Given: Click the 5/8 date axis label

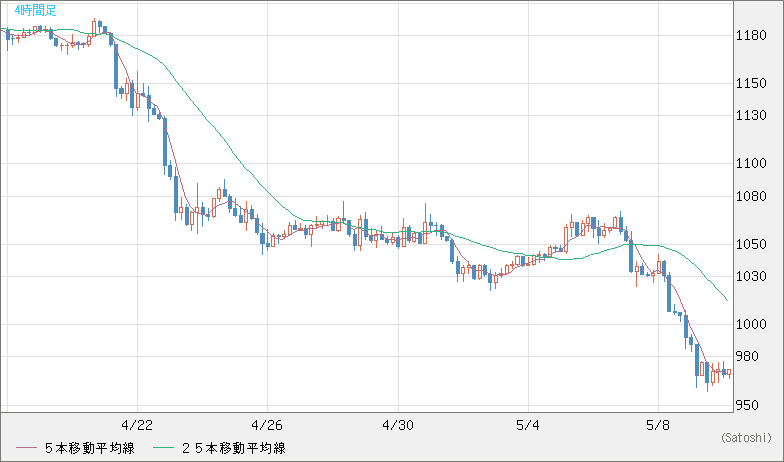Looking at the screenshot, I should coord(658,426).
